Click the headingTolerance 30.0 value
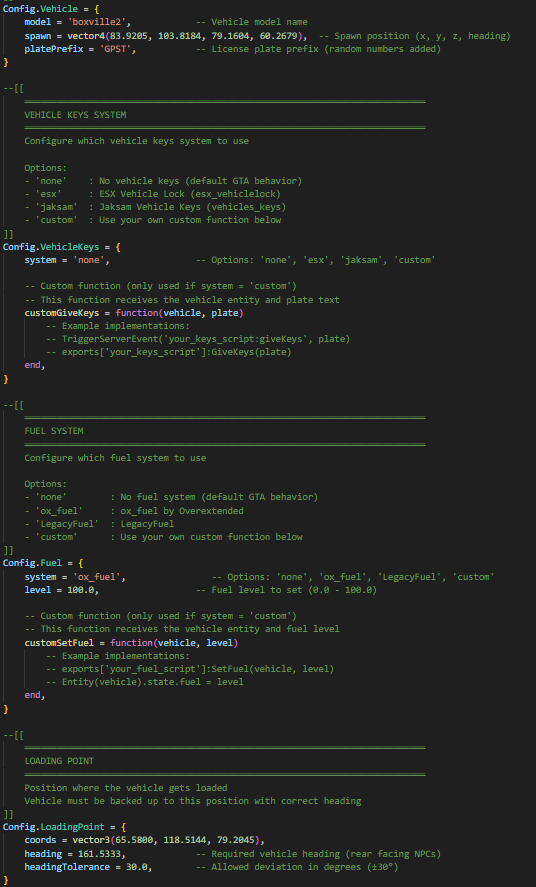 coord(136,867)
